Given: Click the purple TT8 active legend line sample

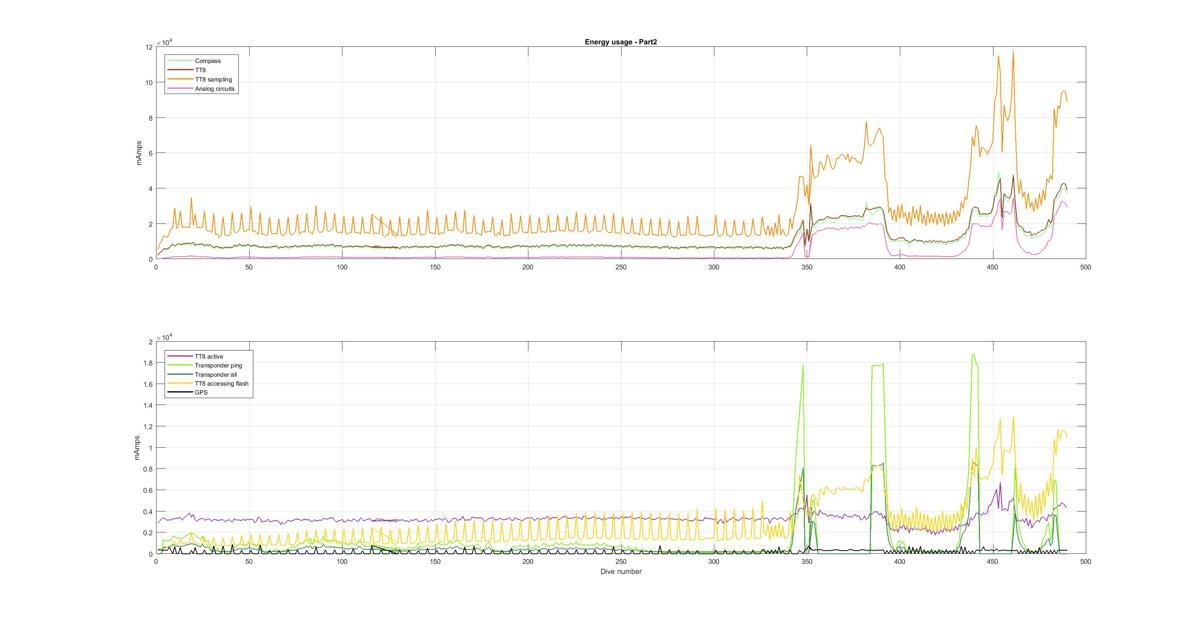Looking at the screenshot, I should [x=180, y=356].
